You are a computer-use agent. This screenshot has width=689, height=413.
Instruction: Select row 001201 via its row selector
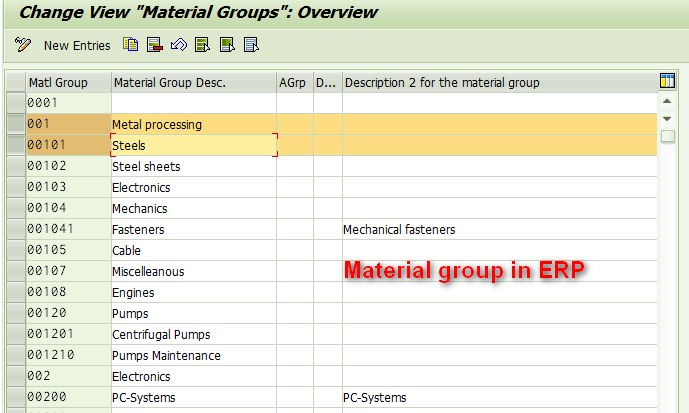tap(16, 334)
